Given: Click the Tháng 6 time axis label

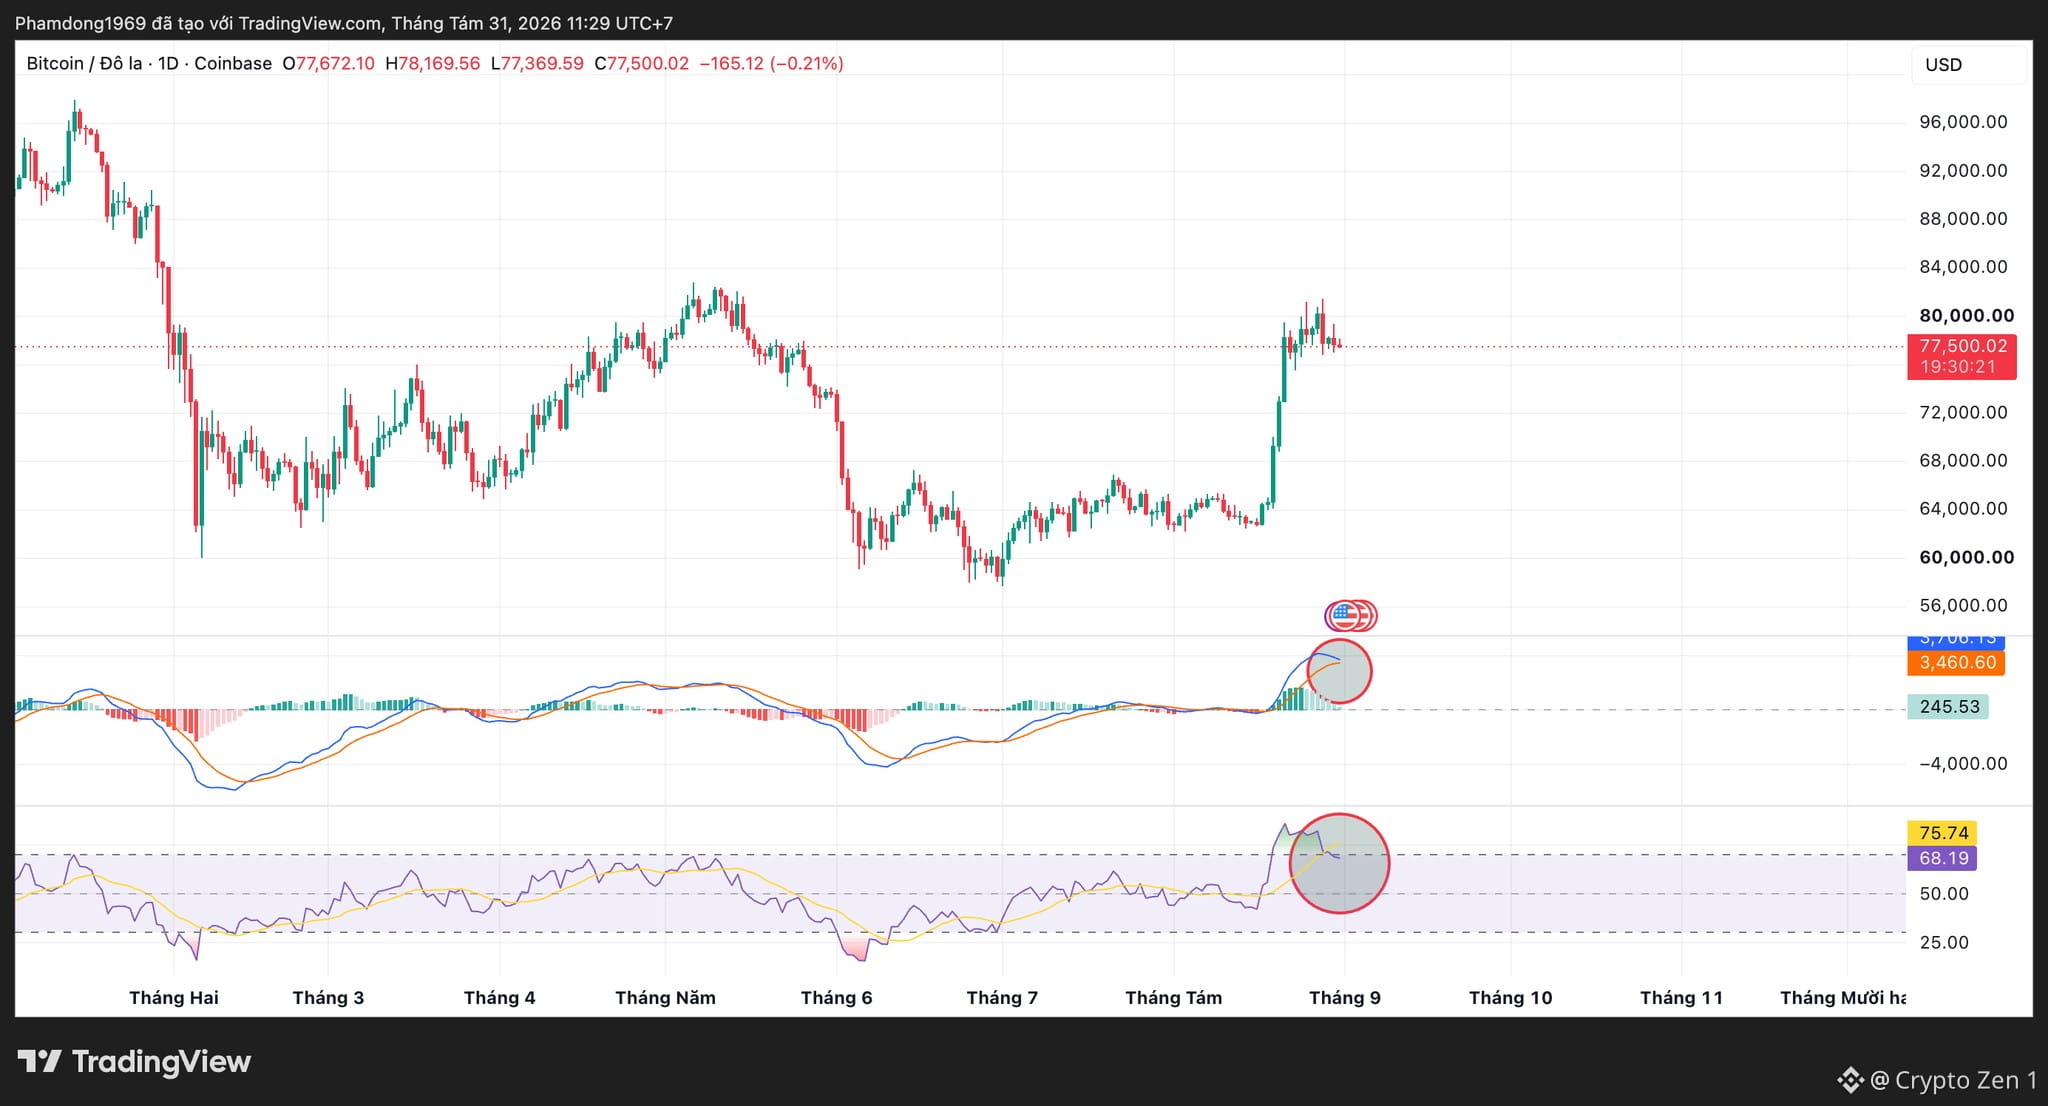Looking at the screenshot, I should tap(836, 997).
